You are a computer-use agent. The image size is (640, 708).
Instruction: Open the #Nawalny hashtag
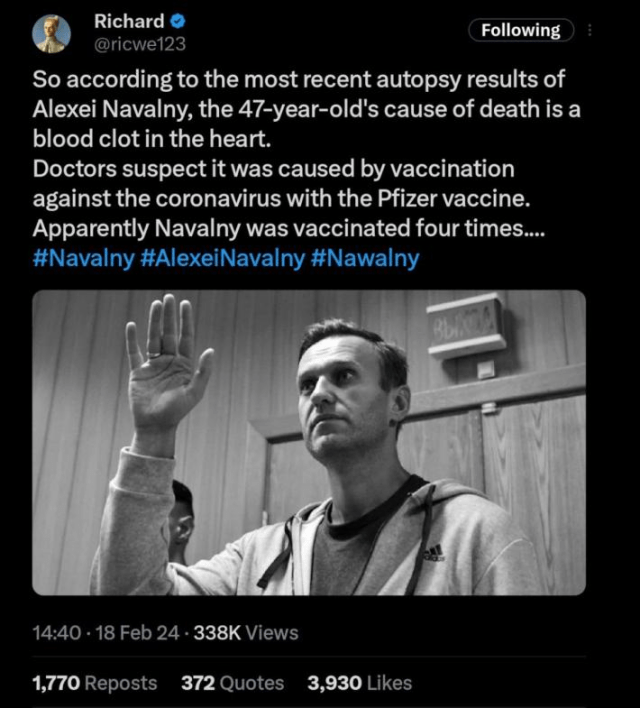pyautogui.click(x=365, y=258)
